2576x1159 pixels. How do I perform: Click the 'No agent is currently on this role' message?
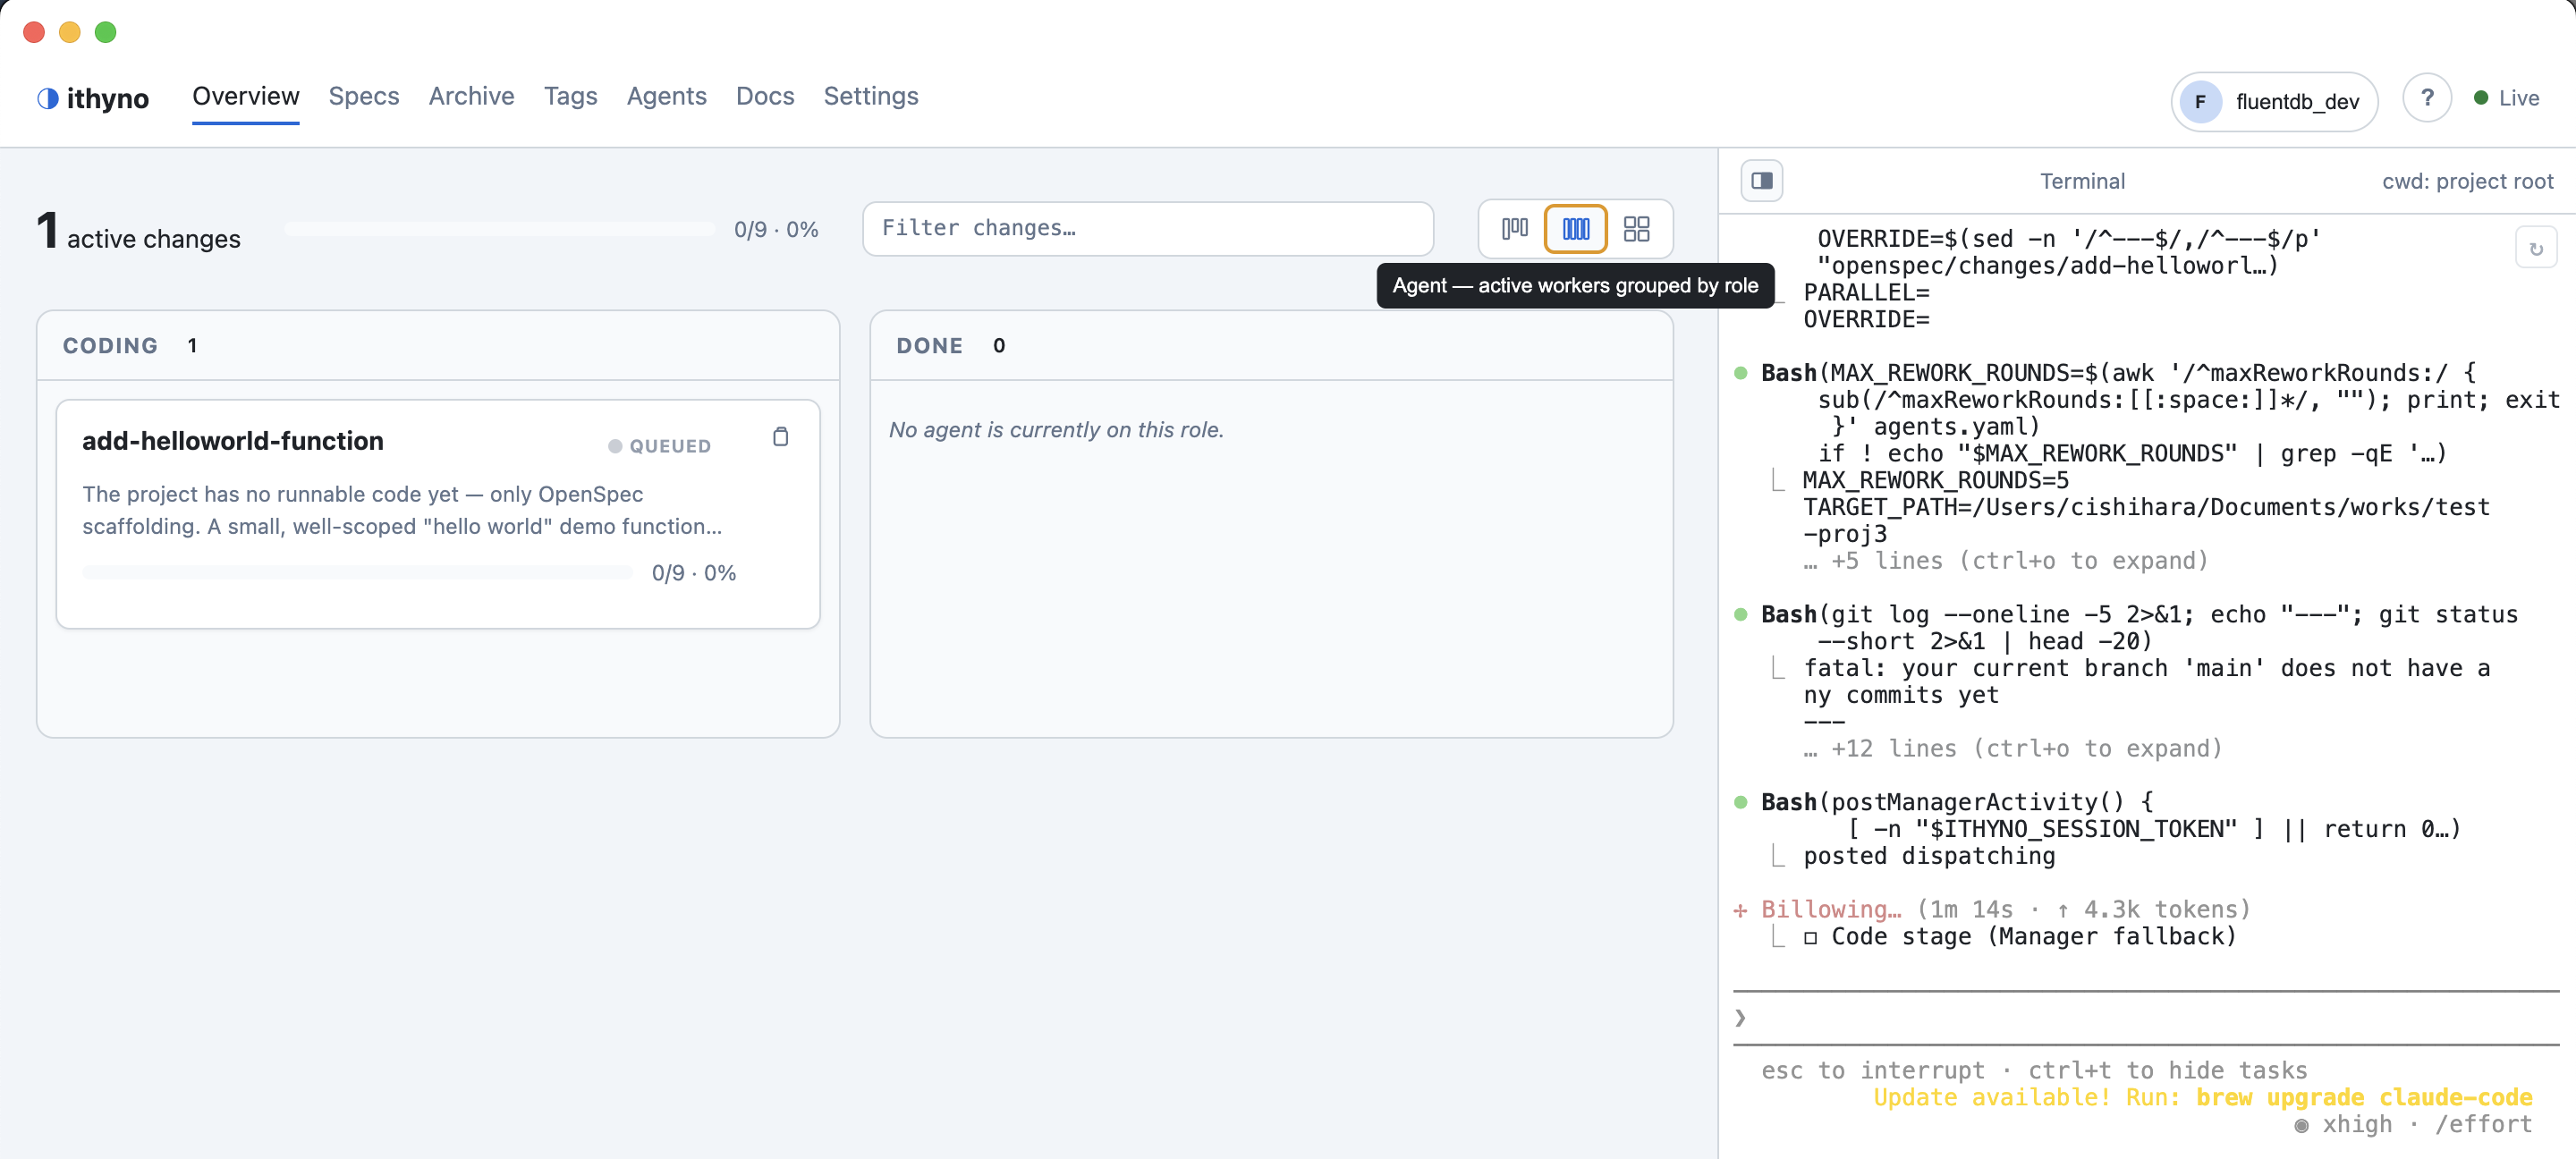1056,429
